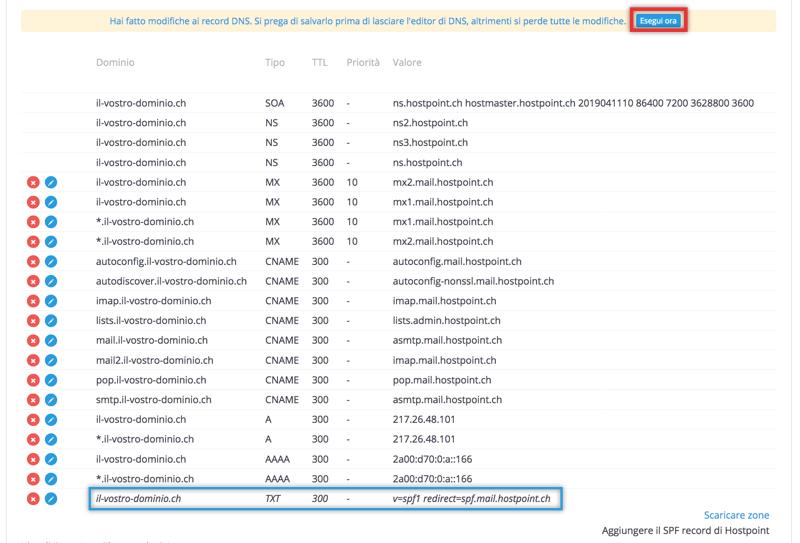Click the Esegui ora button

pyautogui.click(x=658, y=21)
